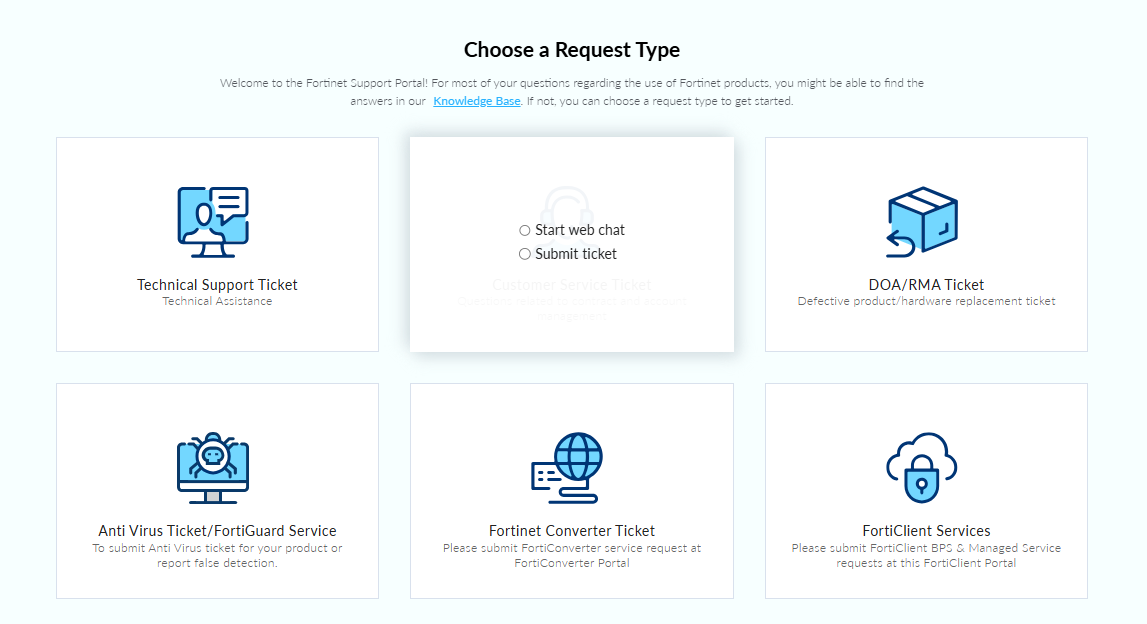Screen dimensions: 1147x624
Task: Click the defective product/hardware replacement description
Action: 926,301
